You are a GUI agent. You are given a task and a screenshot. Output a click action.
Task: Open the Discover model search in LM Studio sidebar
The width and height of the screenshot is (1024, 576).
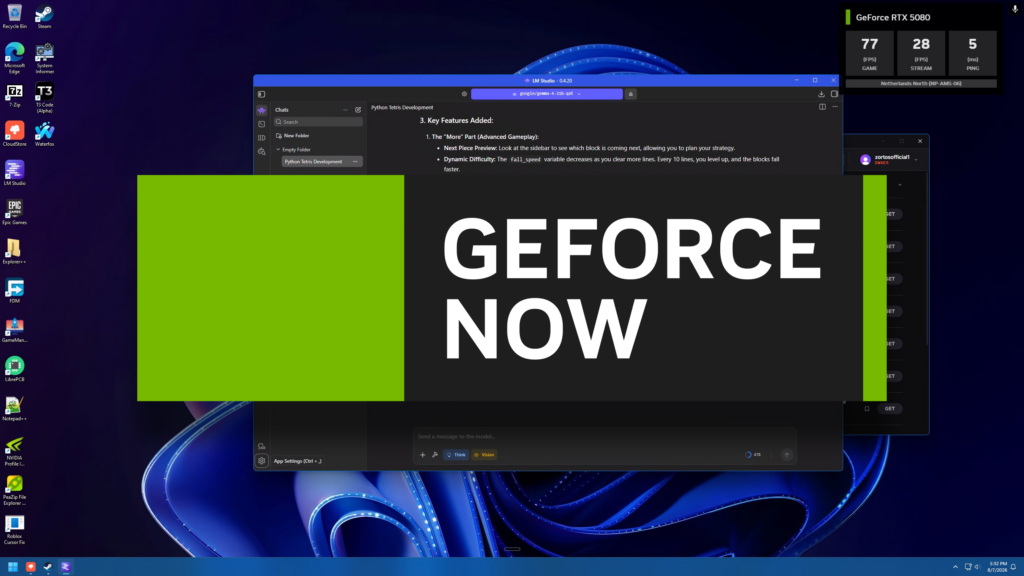pos(262,152)
